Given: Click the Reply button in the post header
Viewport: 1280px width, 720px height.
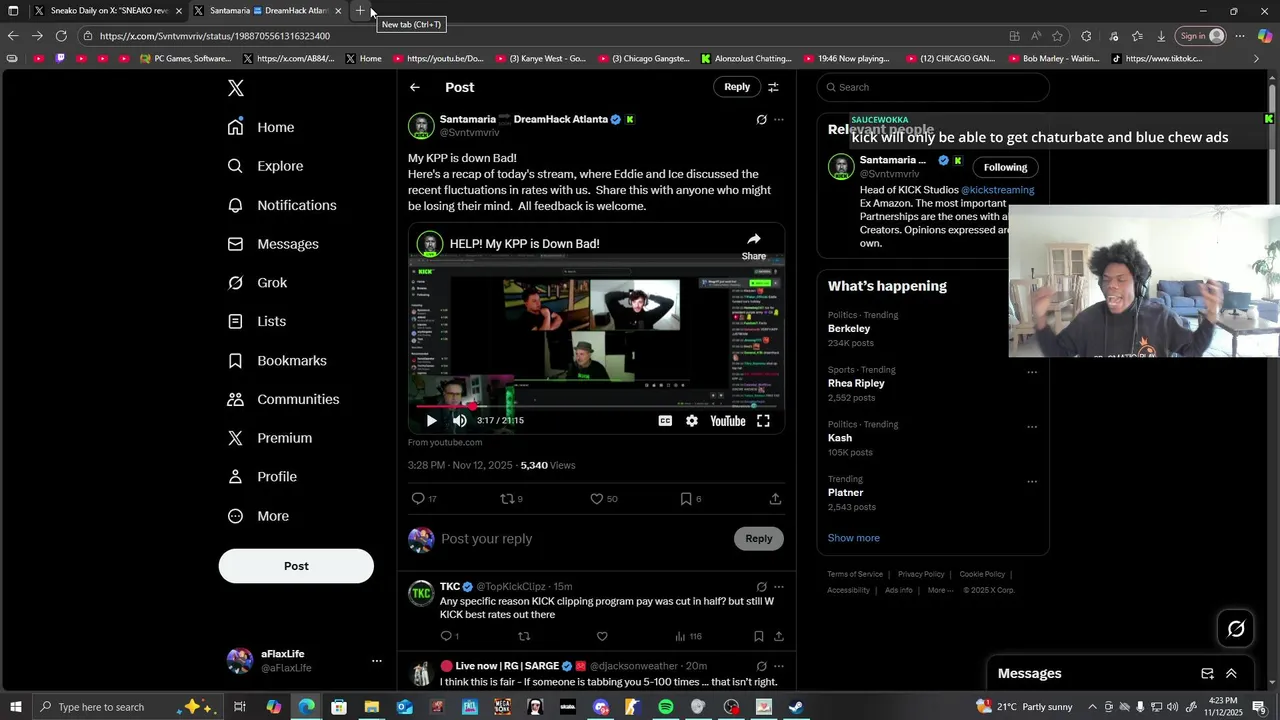Looking at the screenshot, I should coord(737,87).
